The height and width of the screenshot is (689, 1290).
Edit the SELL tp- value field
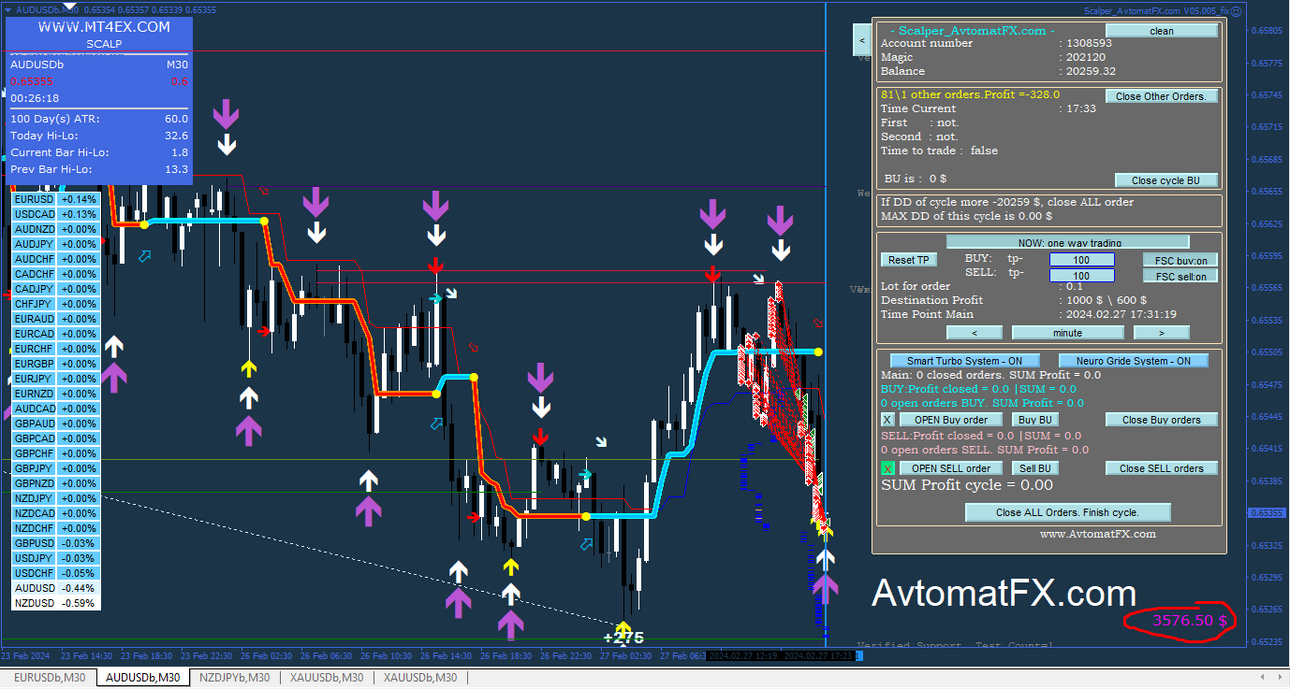point(1081,275)
